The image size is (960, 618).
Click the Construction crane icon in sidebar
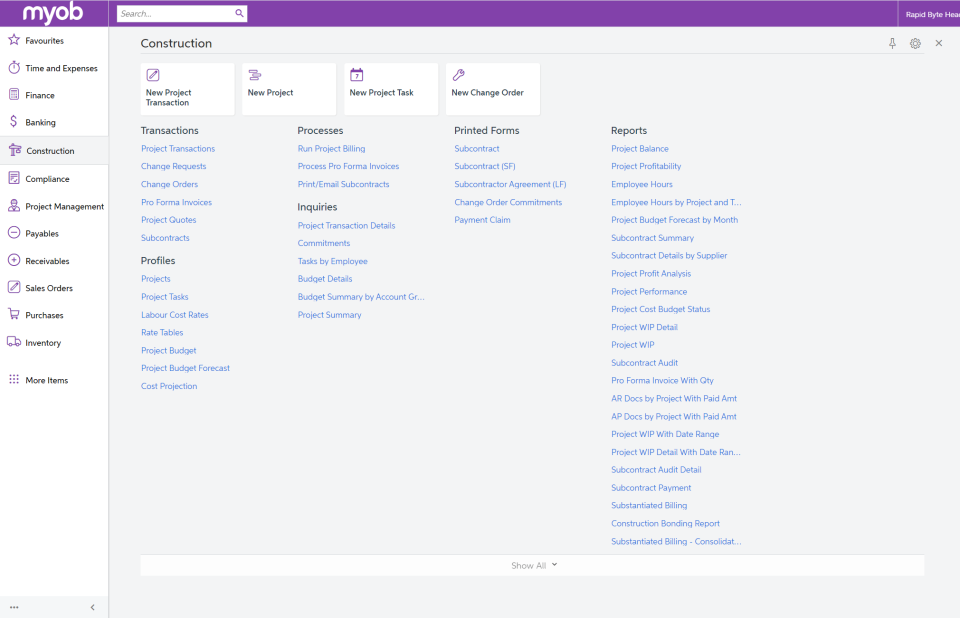pos(15,149)
